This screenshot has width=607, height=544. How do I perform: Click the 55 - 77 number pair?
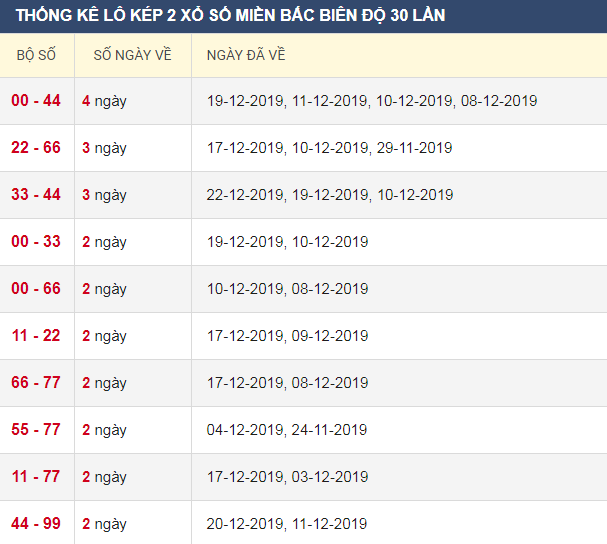36,430
